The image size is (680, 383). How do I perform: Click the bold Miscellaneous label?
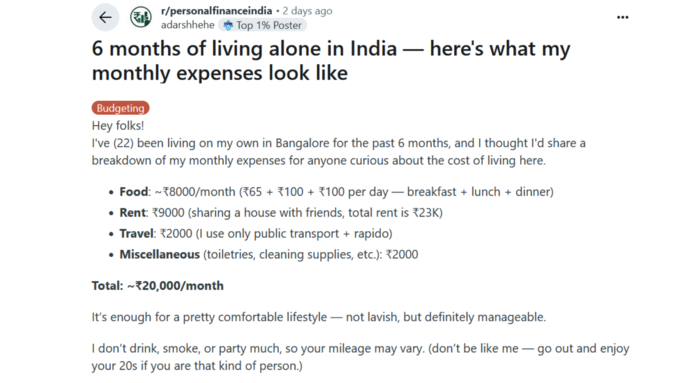(160, 254)
